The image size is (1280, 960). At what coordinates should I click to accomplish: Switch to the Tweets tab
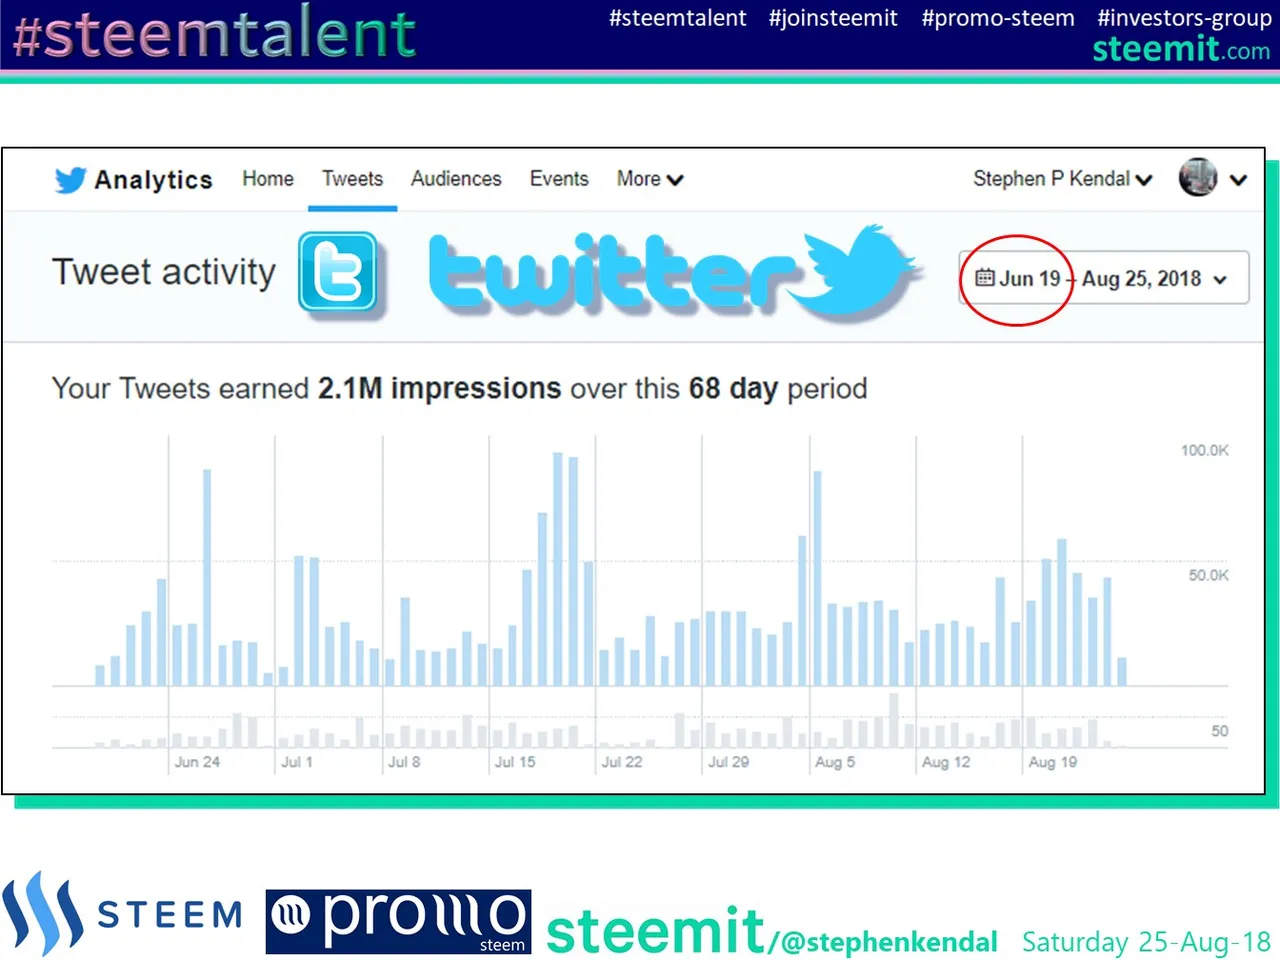(352, 179)
